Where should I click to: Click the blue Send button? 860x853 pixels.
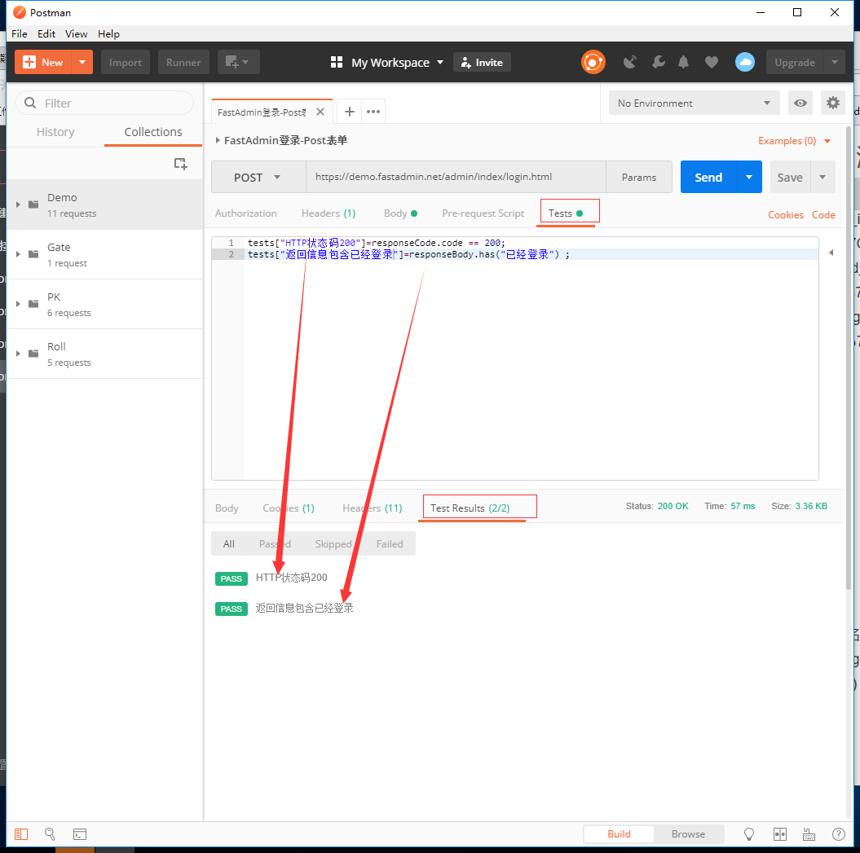(x=708, y=177)
